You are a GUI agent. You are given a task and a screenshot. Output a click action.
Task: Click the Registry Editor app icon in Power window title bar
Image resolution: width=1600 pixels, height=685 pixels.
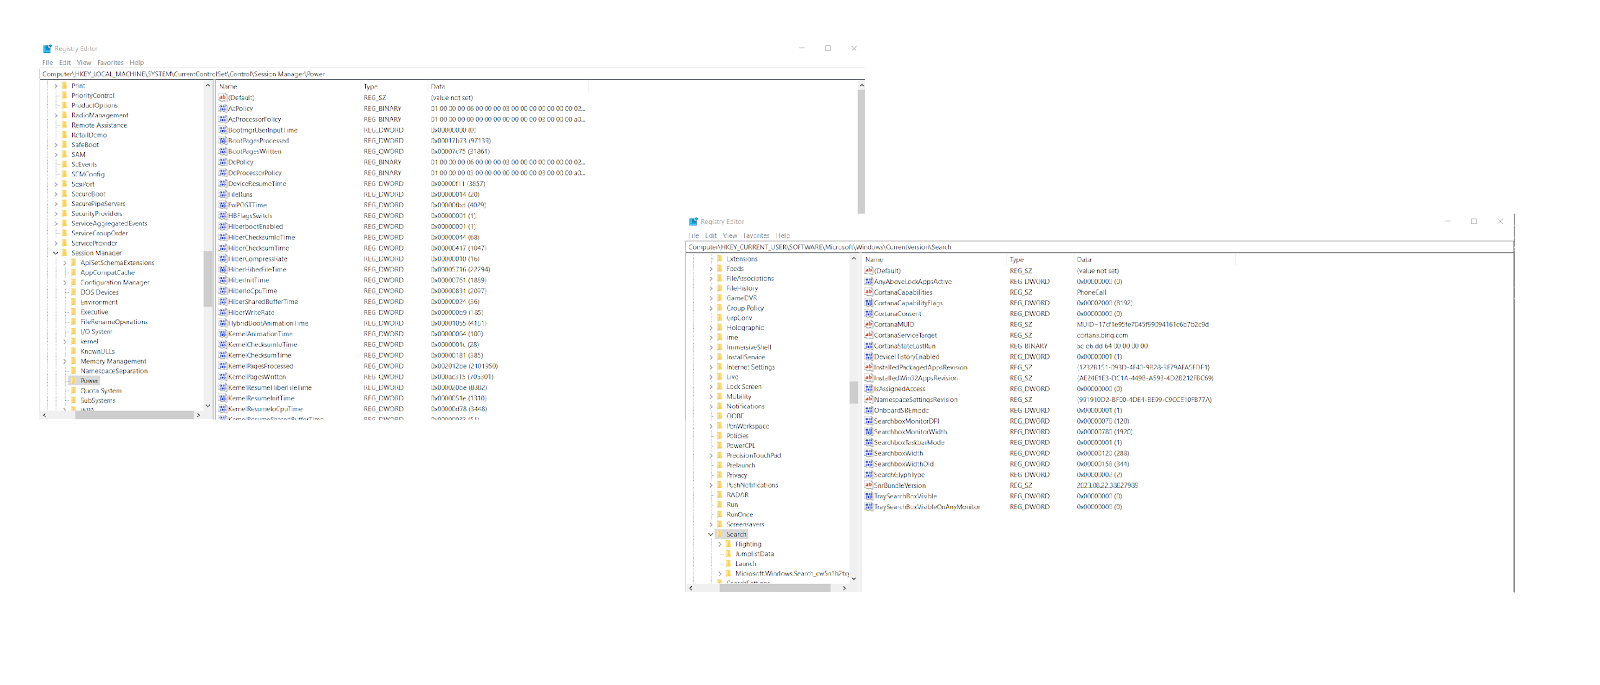tap(47, 48)
